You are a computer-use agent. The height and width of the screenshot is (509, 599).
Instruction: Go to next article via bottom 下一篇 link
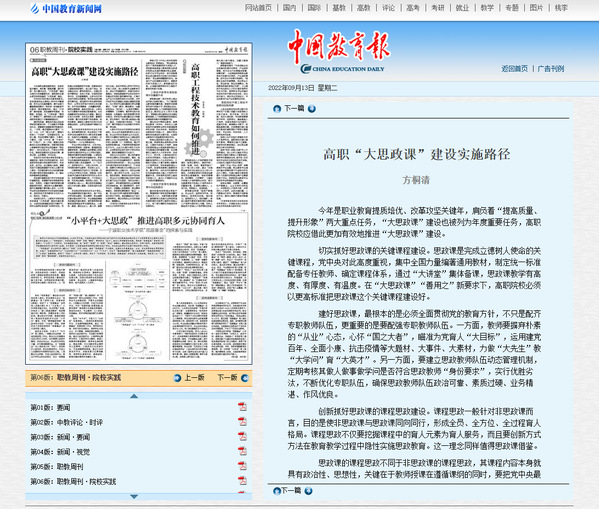pyautogui.click(x=291, y=491)
